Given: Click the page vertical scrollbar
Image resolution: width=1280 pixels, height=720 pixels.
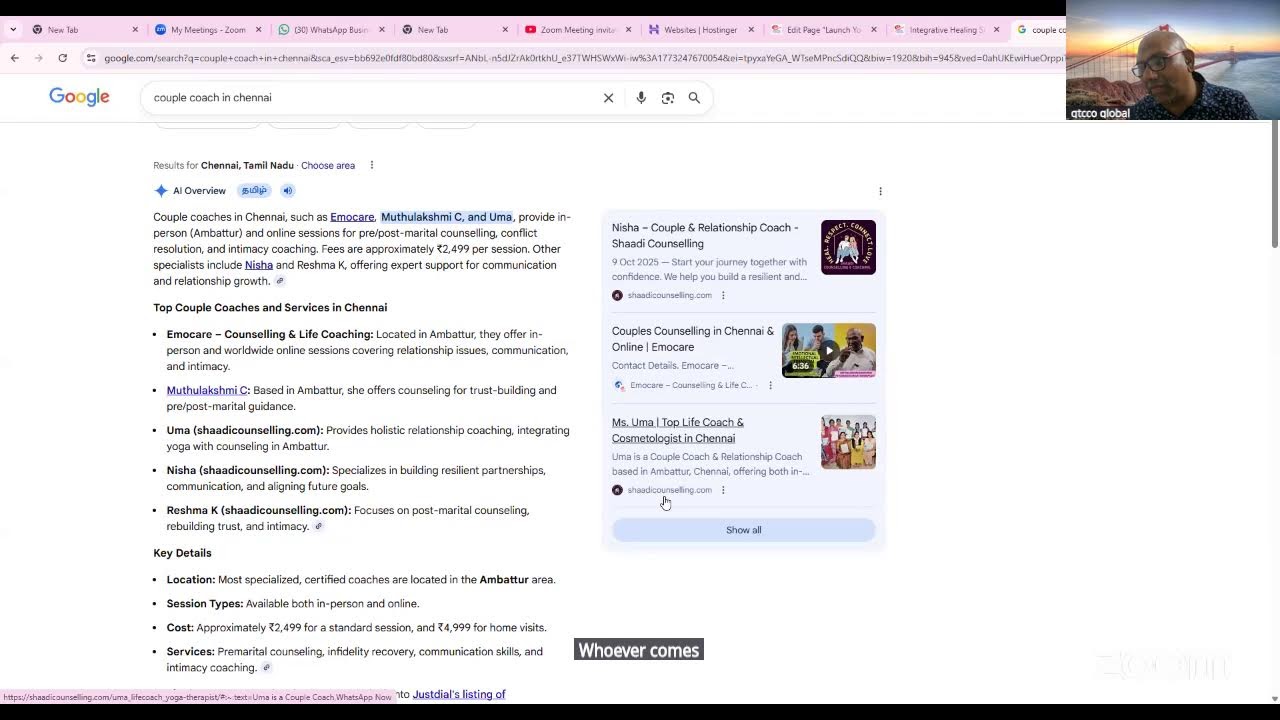Looking at the screenshot, I should click(x=1274, y=184).
